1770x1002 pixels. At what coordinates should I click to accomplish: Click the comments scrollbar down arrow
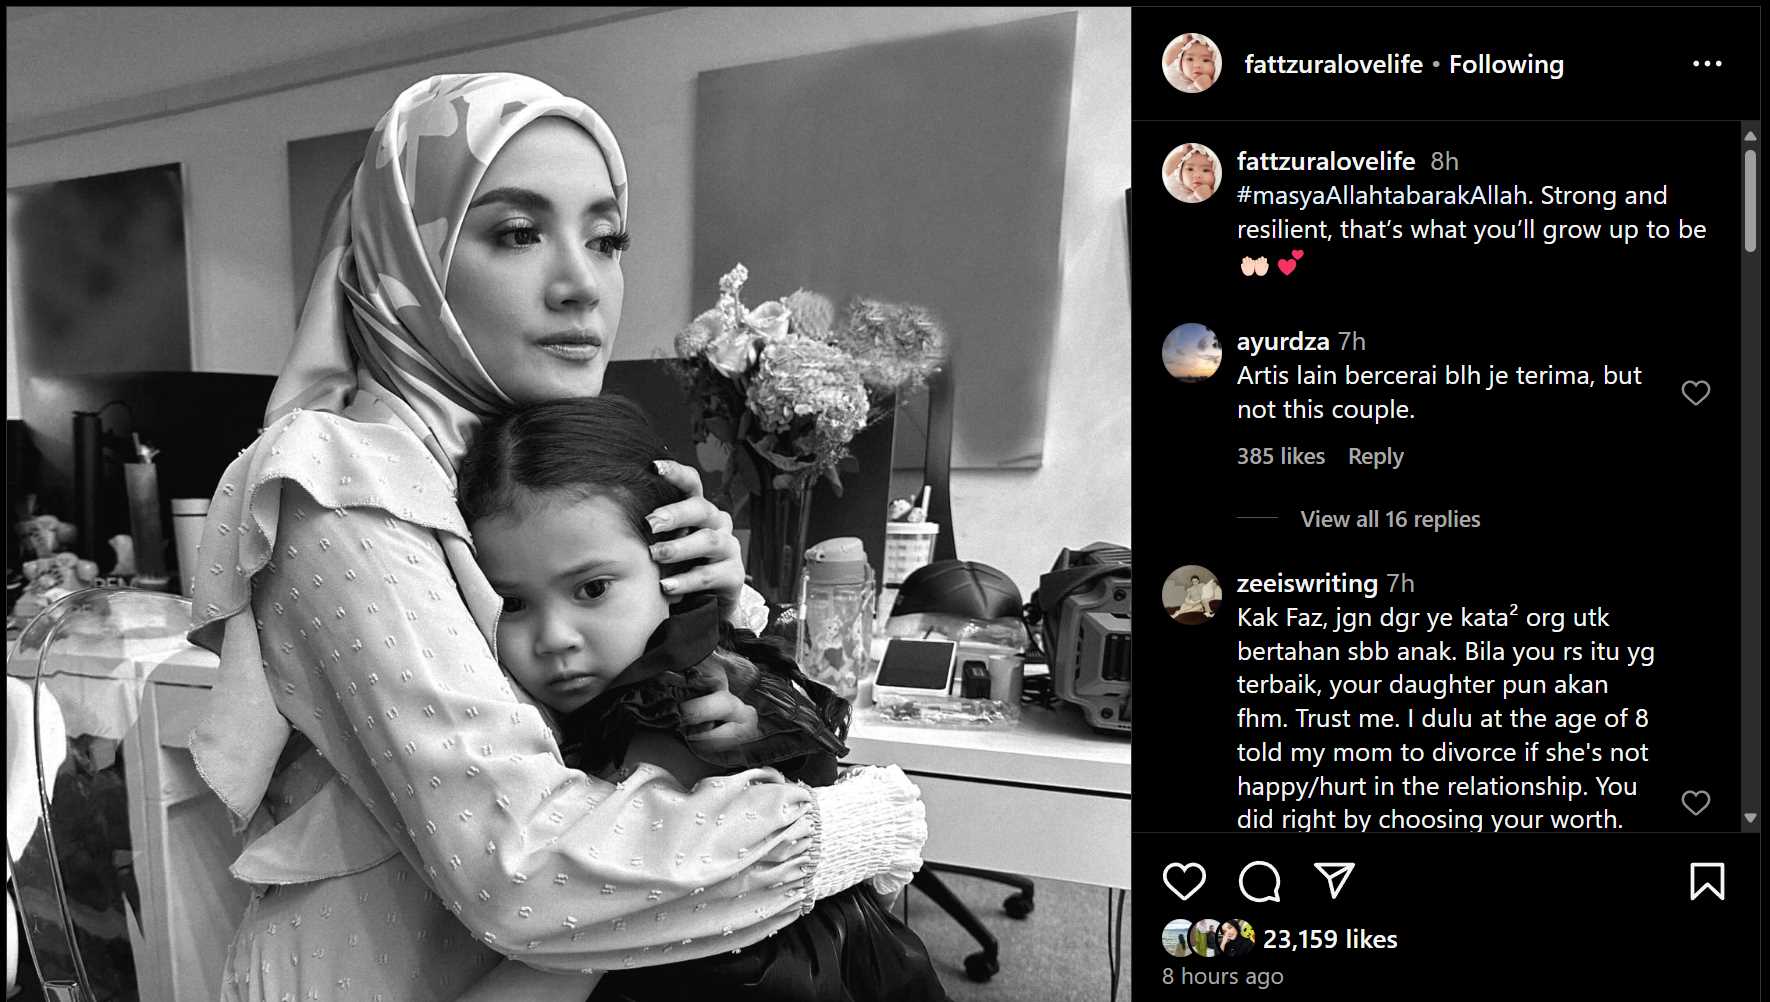[1750, 818]
